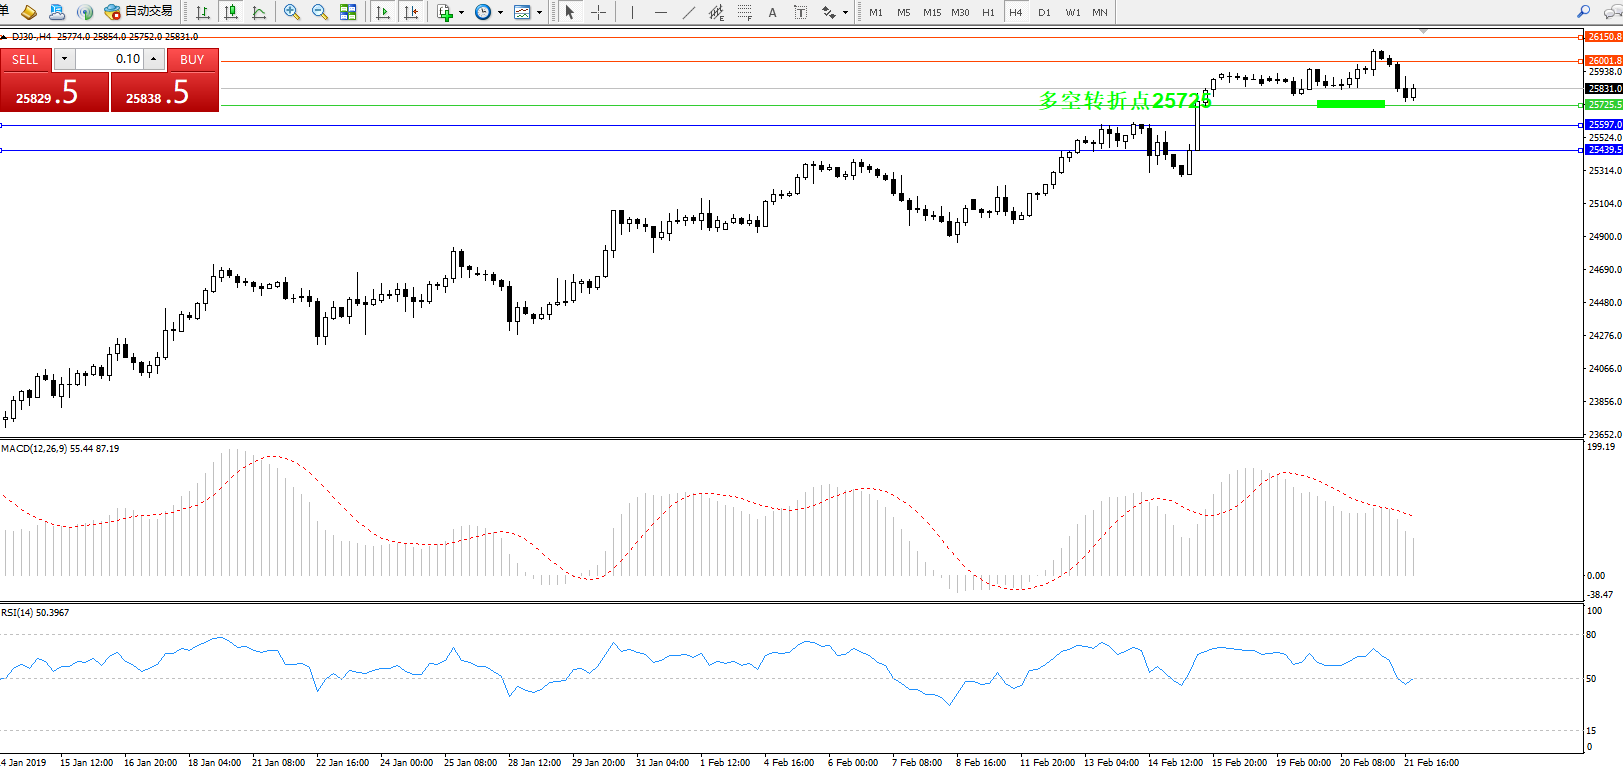Select the text label 'A' tool
Viewport: 1623px width, 771px height.
pyautogui.click(x=772, y=12)
